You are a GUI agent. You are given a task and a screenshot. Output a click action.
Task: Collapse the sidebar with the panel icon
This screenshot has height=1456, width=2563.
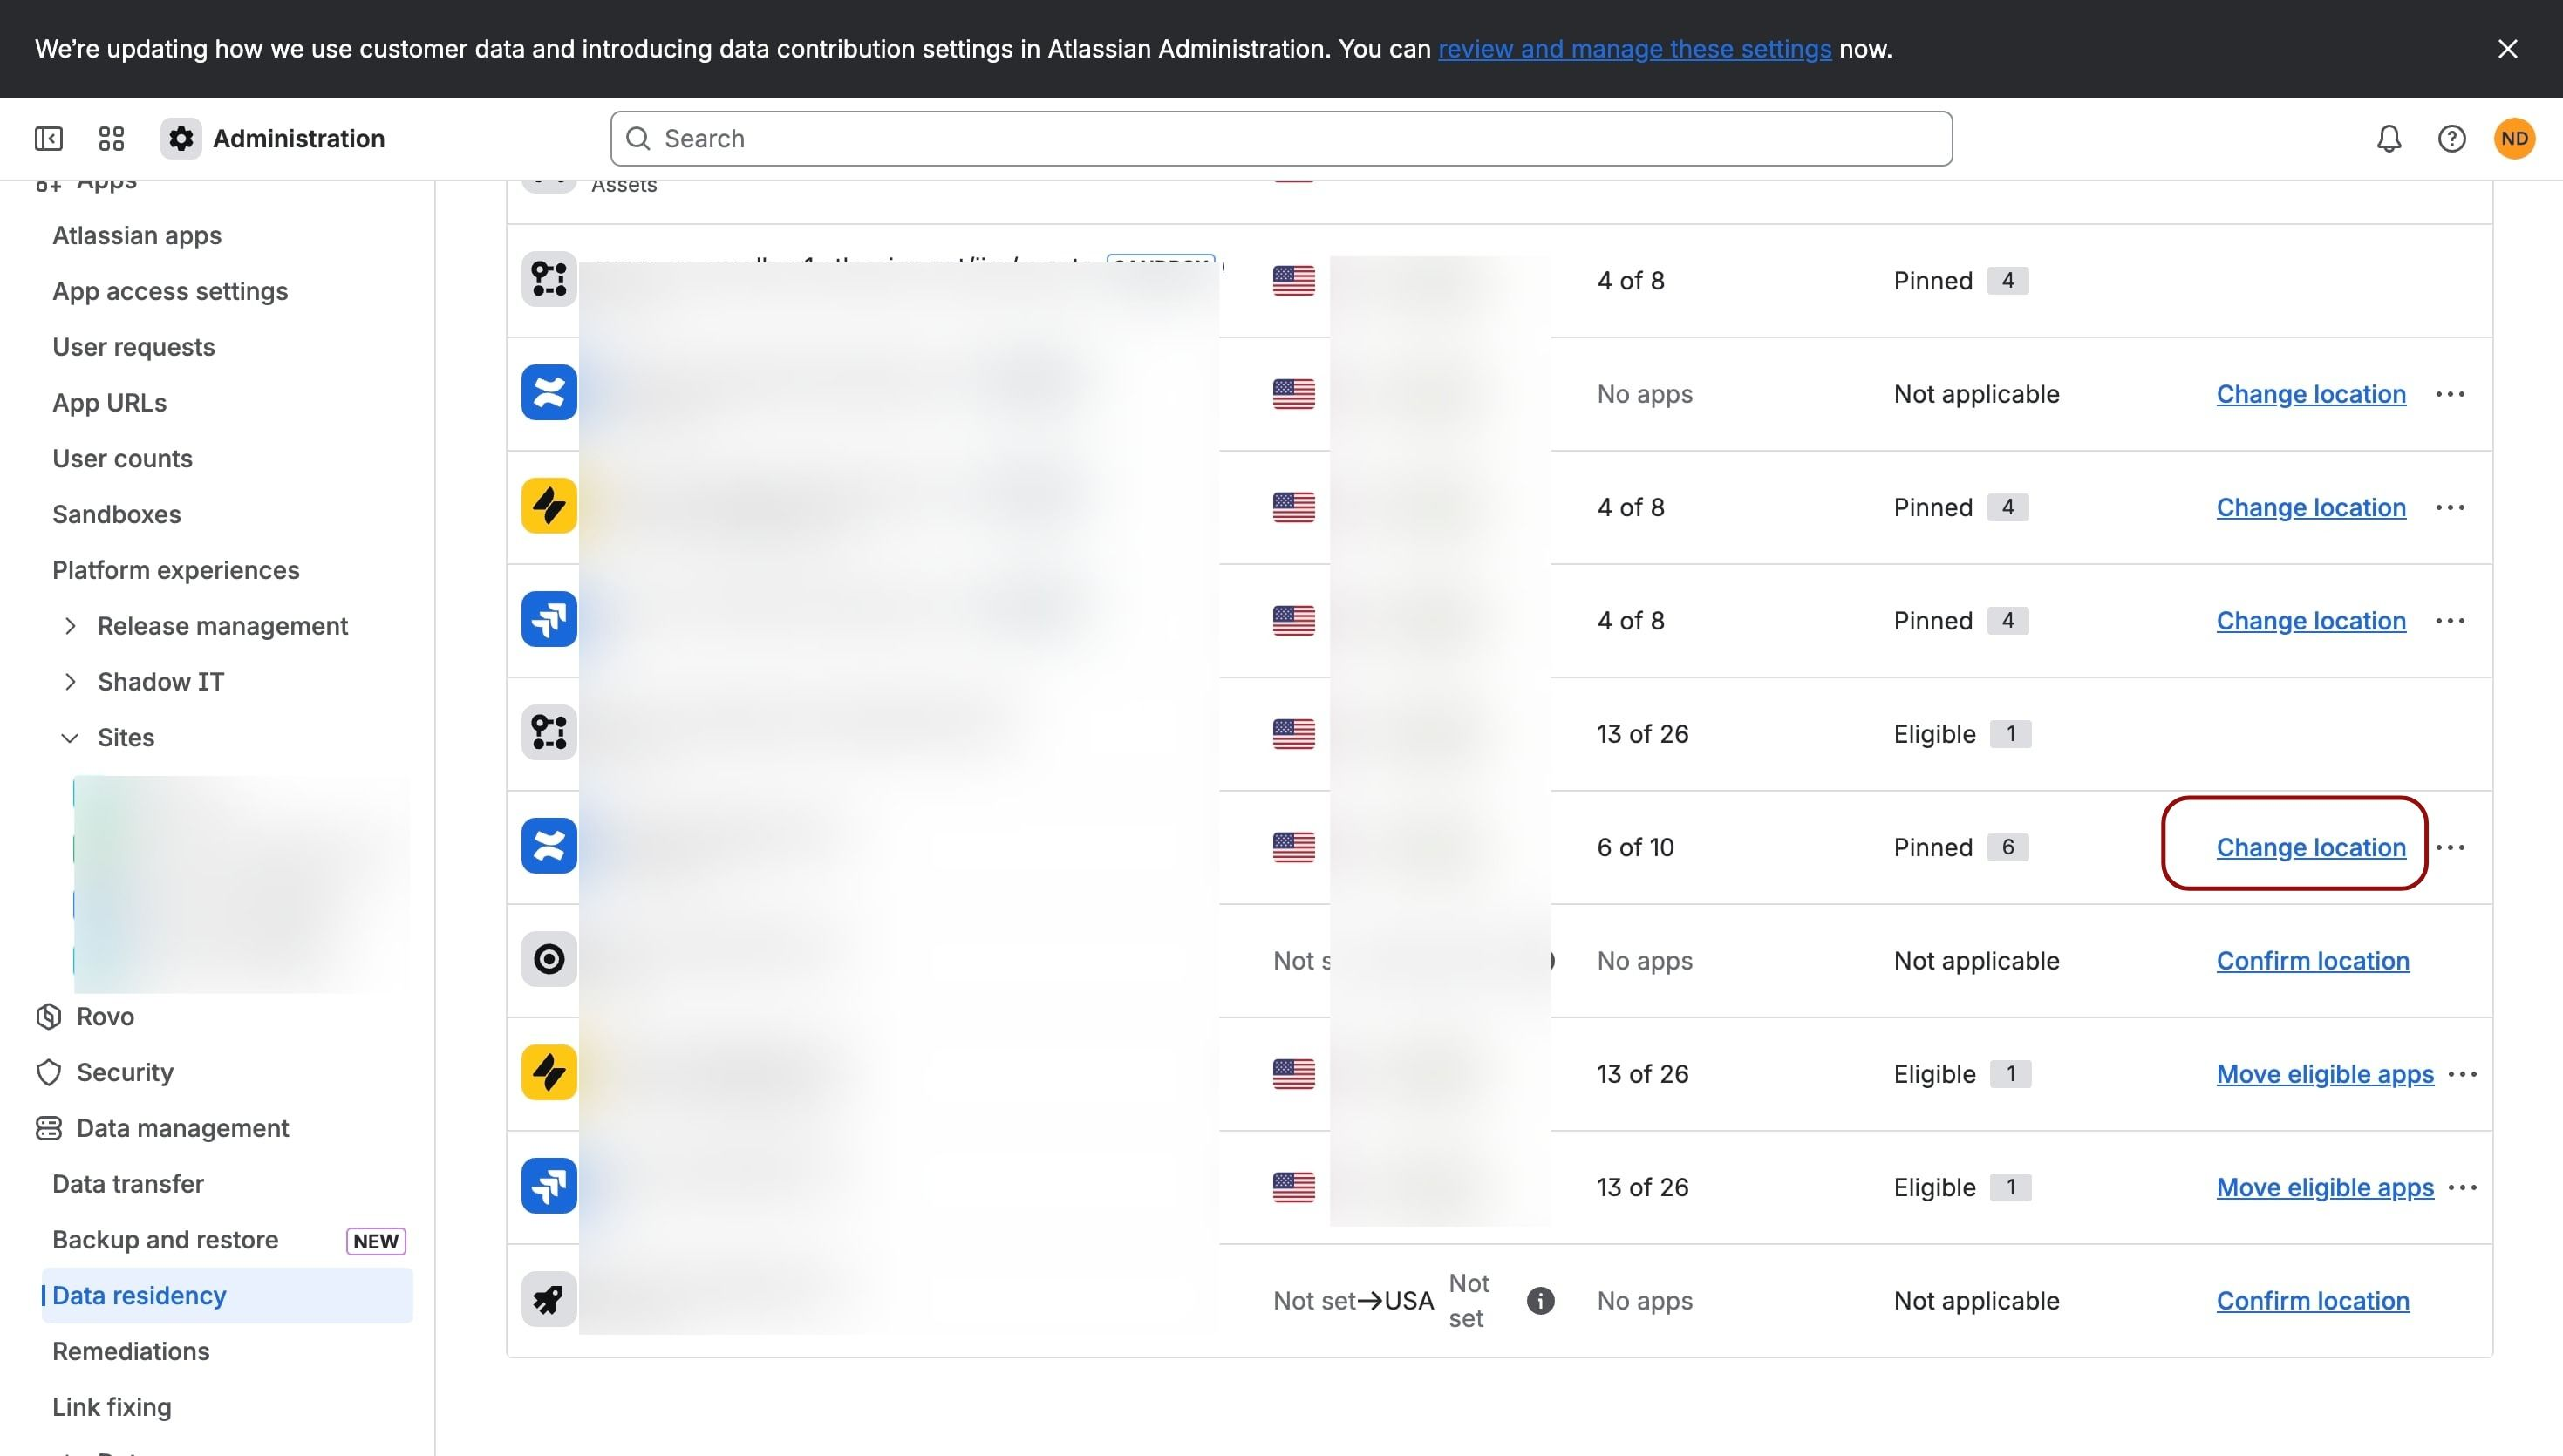click(48, 138)
